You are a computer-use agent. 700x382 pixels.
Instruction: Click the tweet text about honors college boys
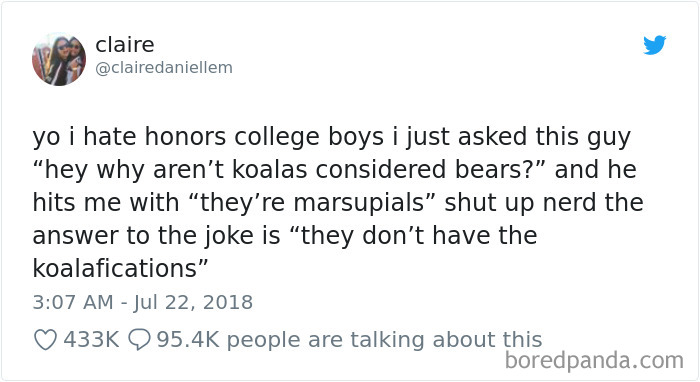point(338,203)
